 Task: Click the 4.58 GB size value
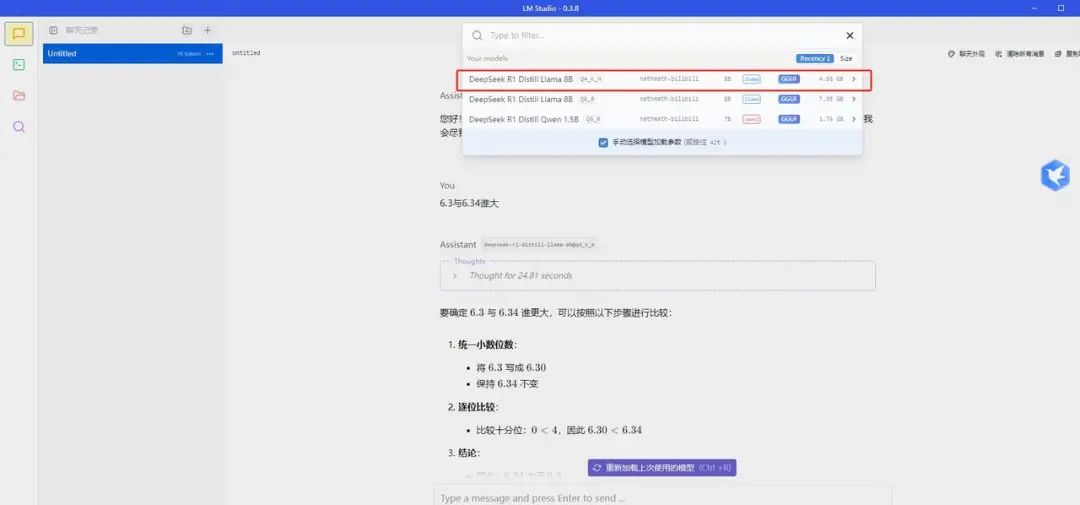831,79
